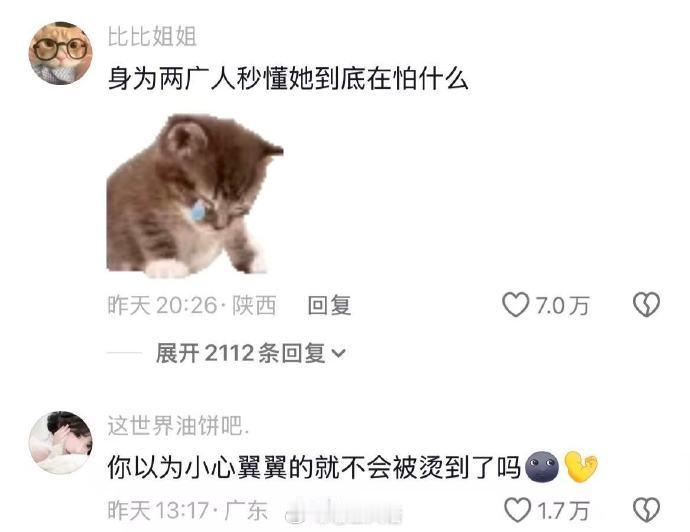
Task: Dislike 比比姐姐's comment with broken heart
Action: click(x=646, y=305)
